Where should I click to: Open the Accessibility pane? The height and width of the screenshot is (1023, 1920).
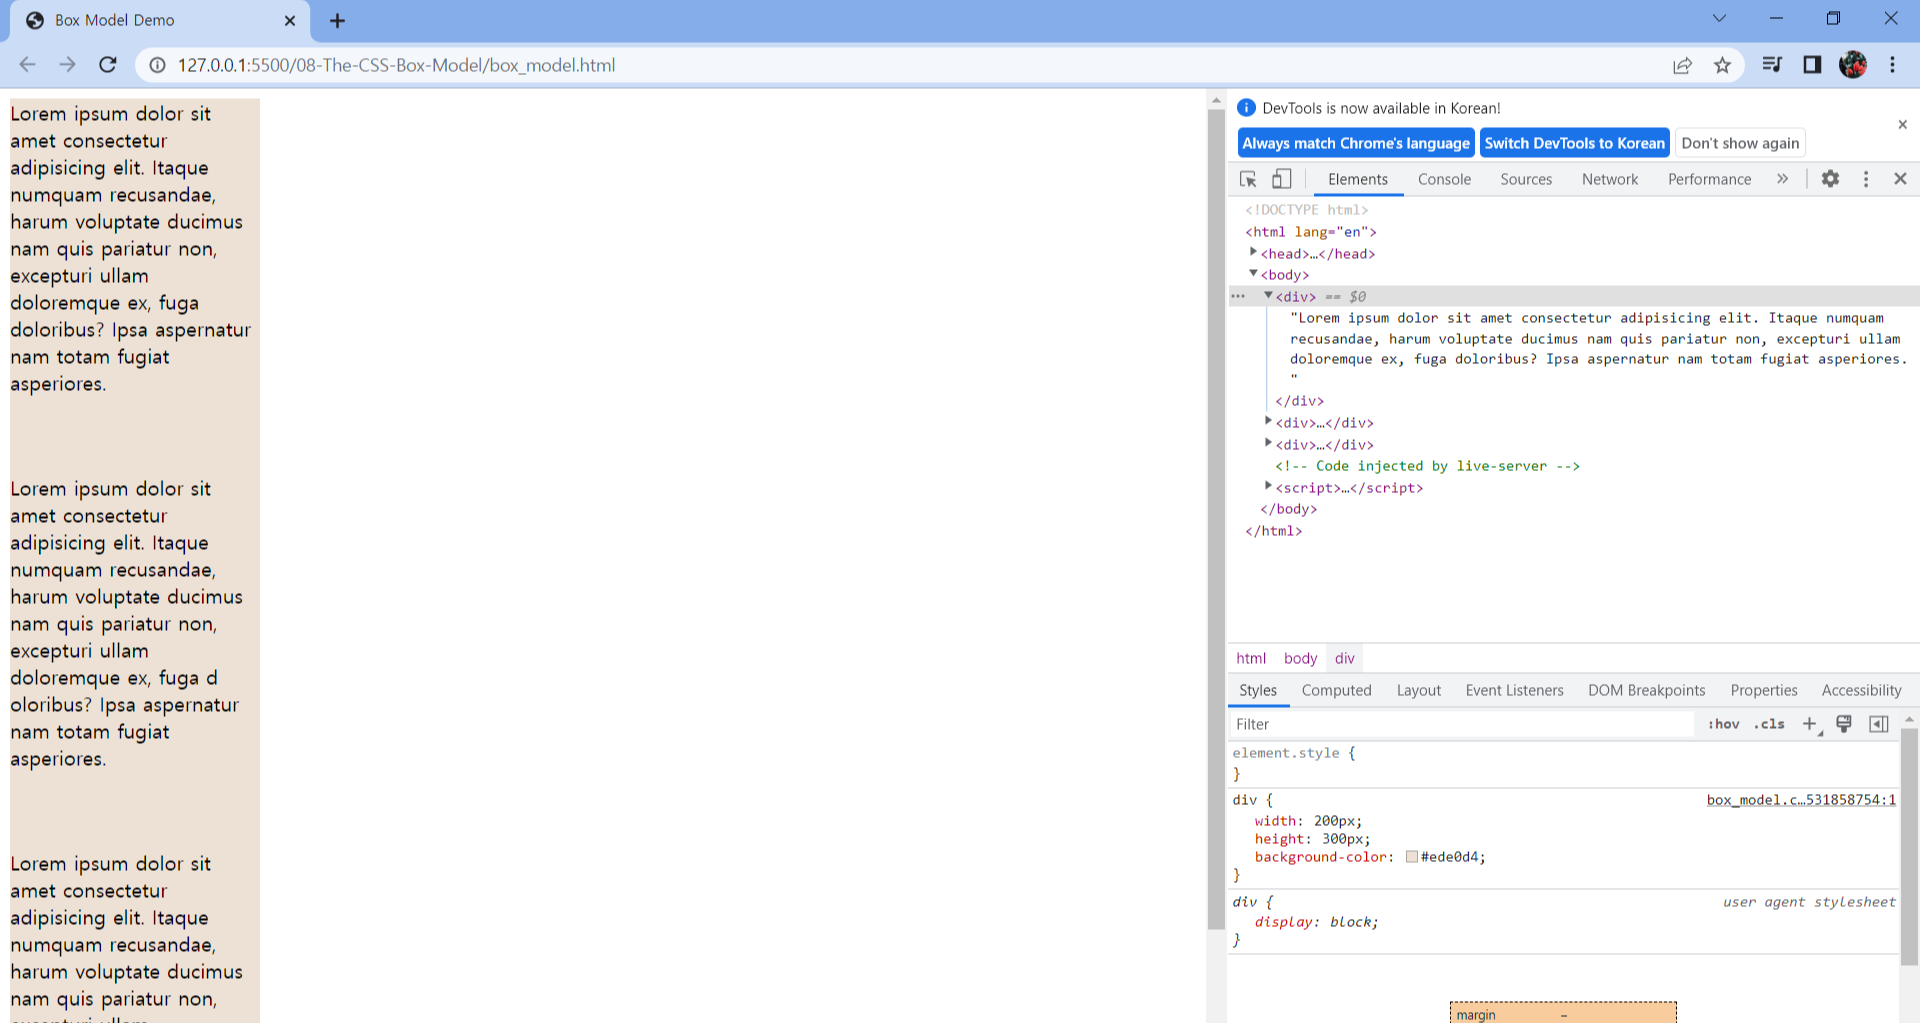click(x=1861, y=690)
